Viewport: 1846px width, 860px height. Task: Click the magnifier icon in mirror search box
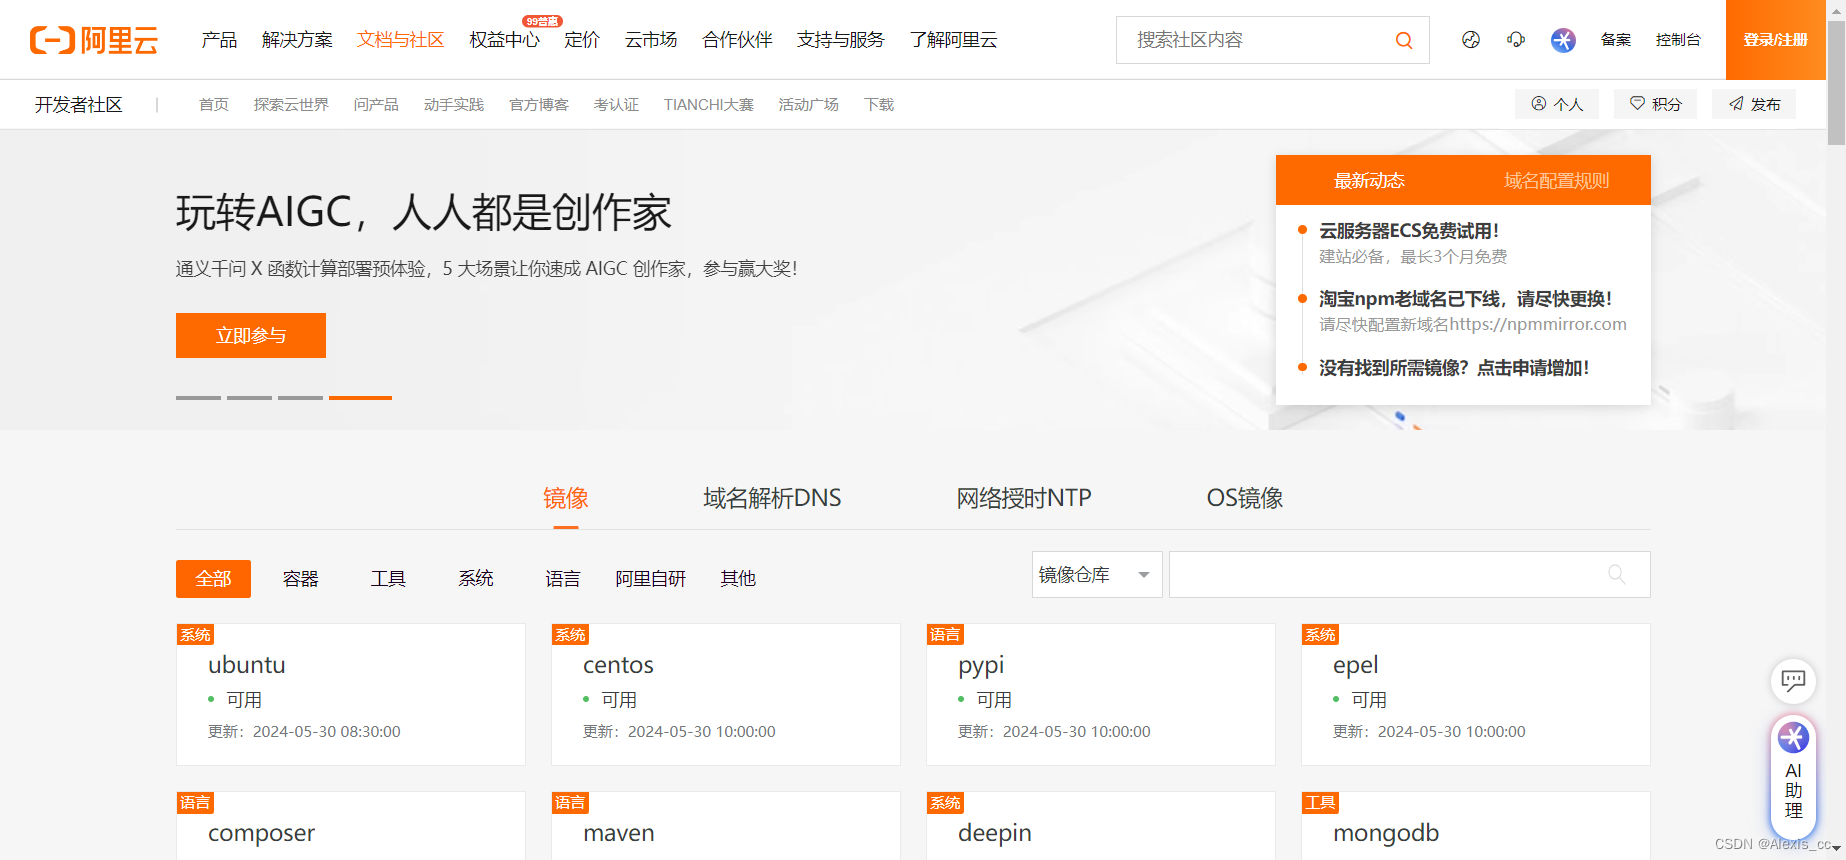1616,574
